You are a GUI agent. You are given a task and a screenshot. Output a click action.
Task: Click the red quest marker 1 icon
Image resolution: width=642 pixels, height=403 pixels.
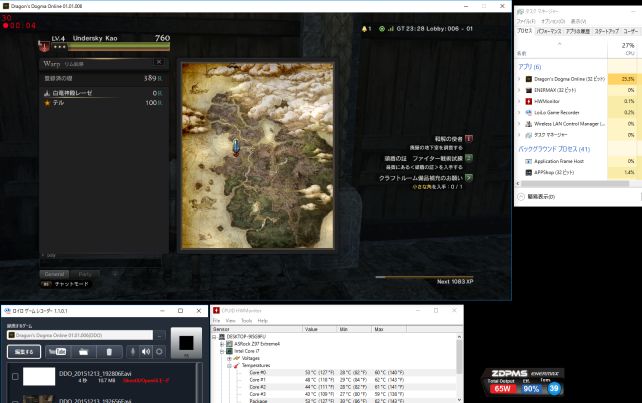(469, 139)
